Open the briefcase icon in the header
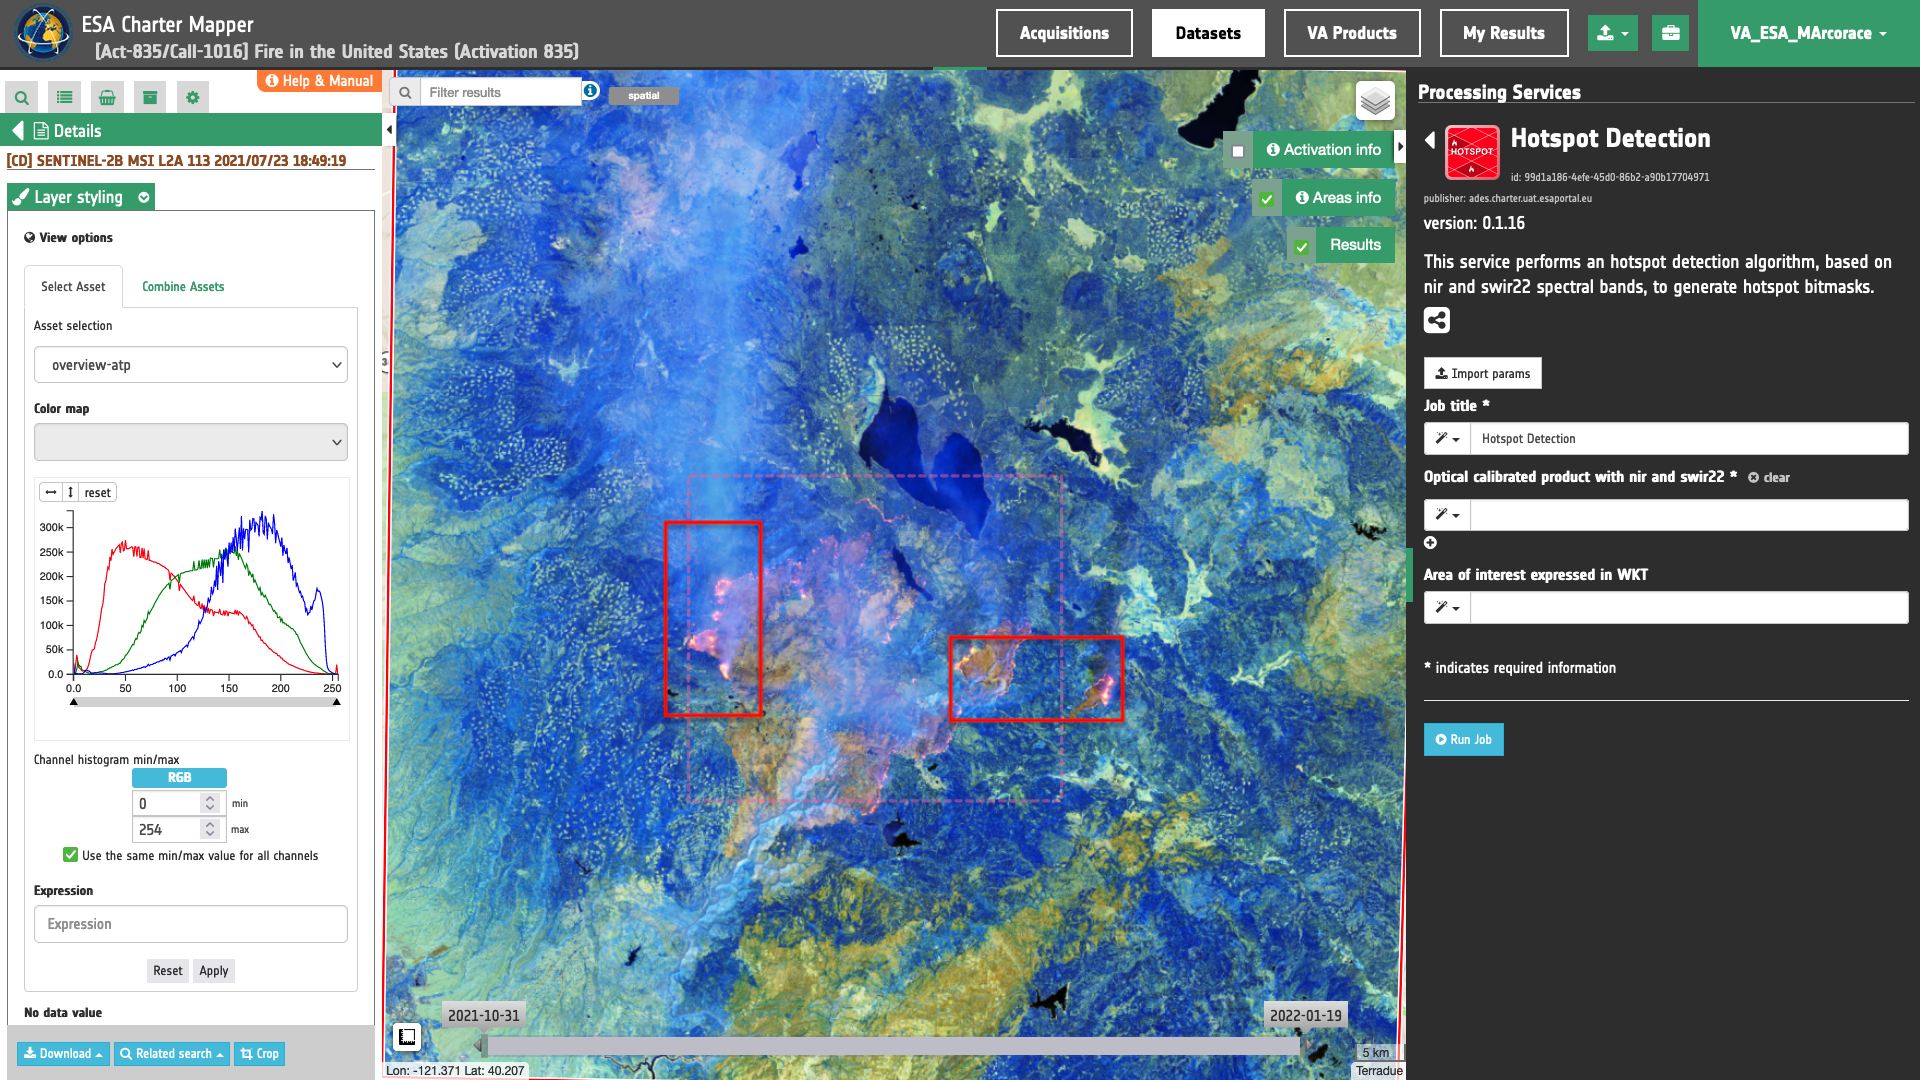Screen dimensions: 1920x1080 point(1670,33)
